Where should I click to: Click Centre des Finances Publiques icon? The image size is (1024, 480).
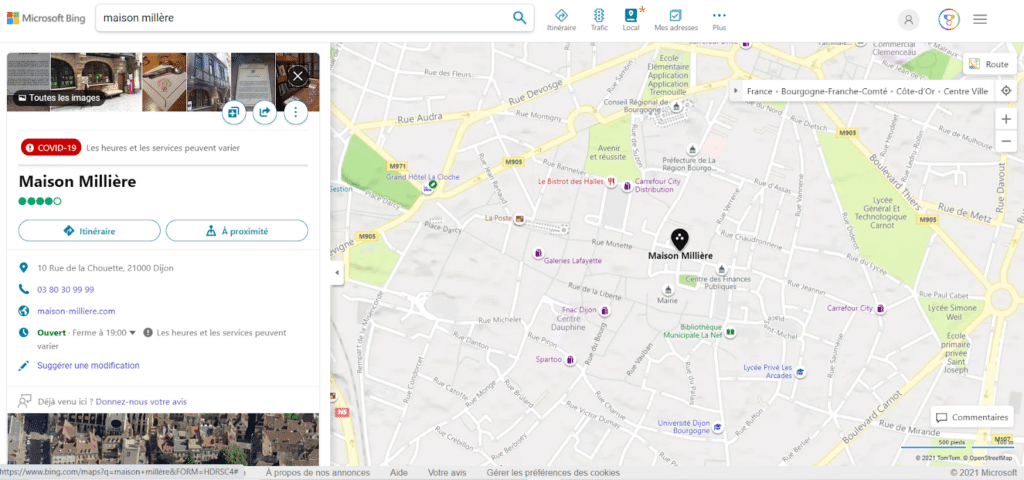(722, 269)
